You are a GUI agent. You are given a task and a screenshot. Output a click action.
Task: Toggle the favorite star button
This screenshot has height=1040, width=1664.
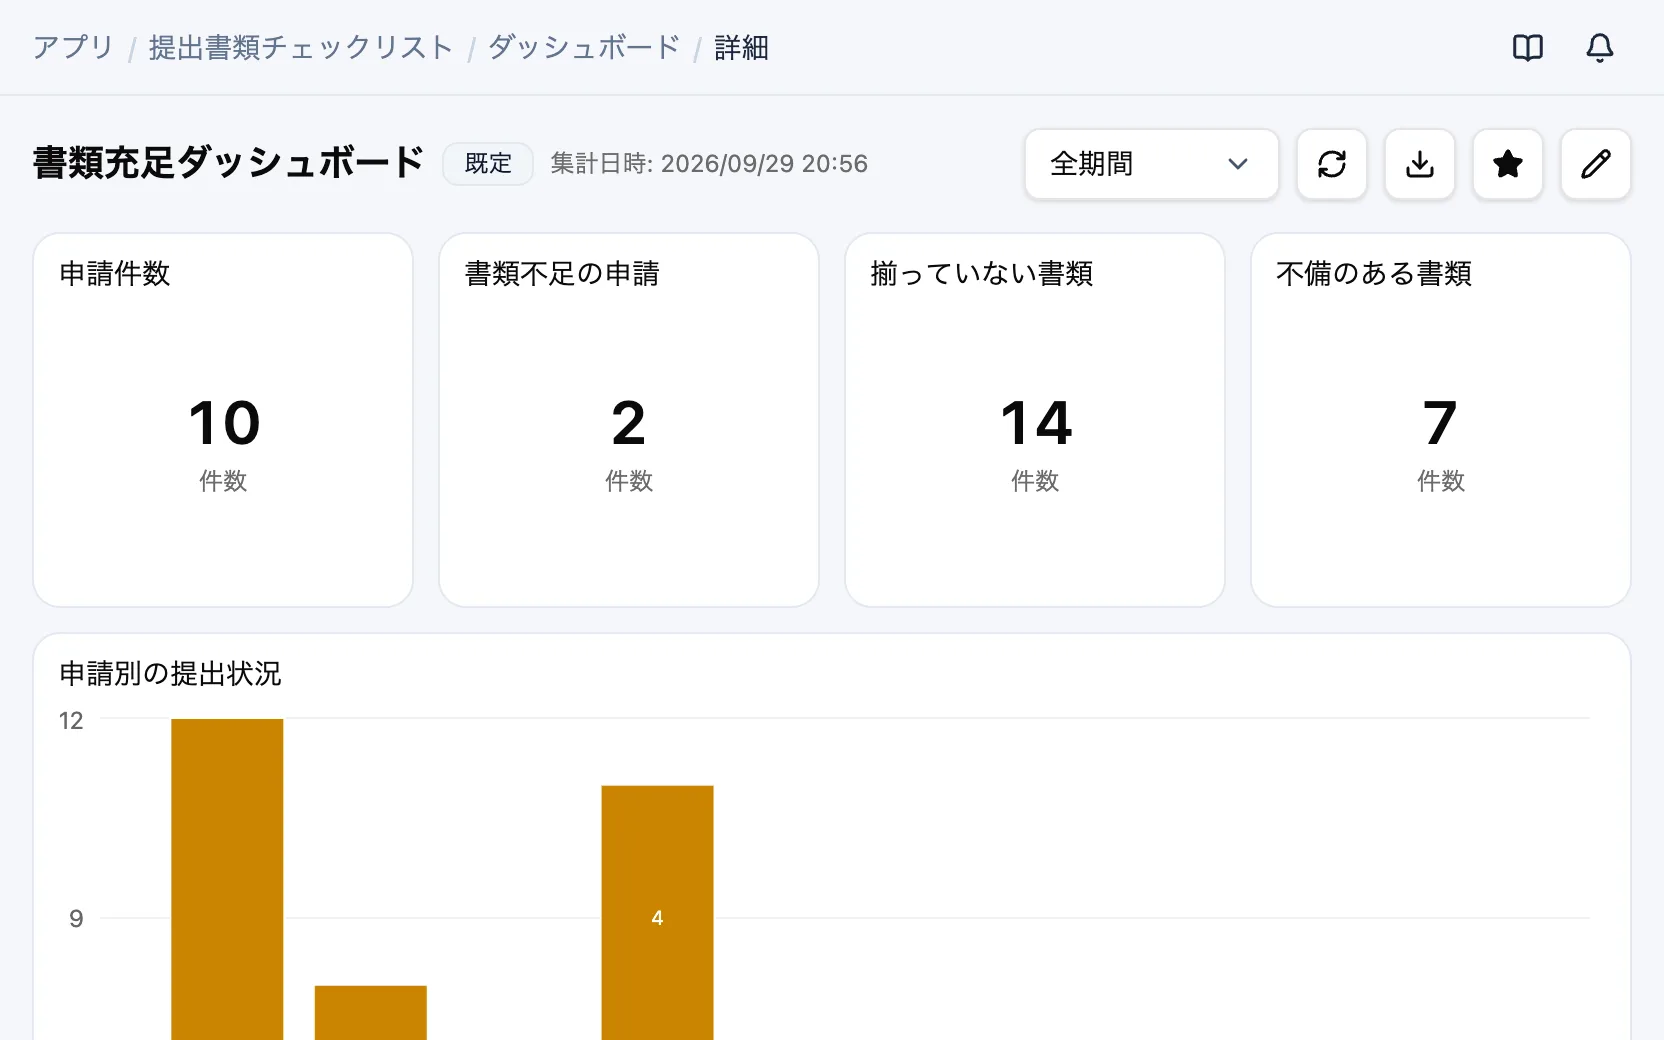1507,164
